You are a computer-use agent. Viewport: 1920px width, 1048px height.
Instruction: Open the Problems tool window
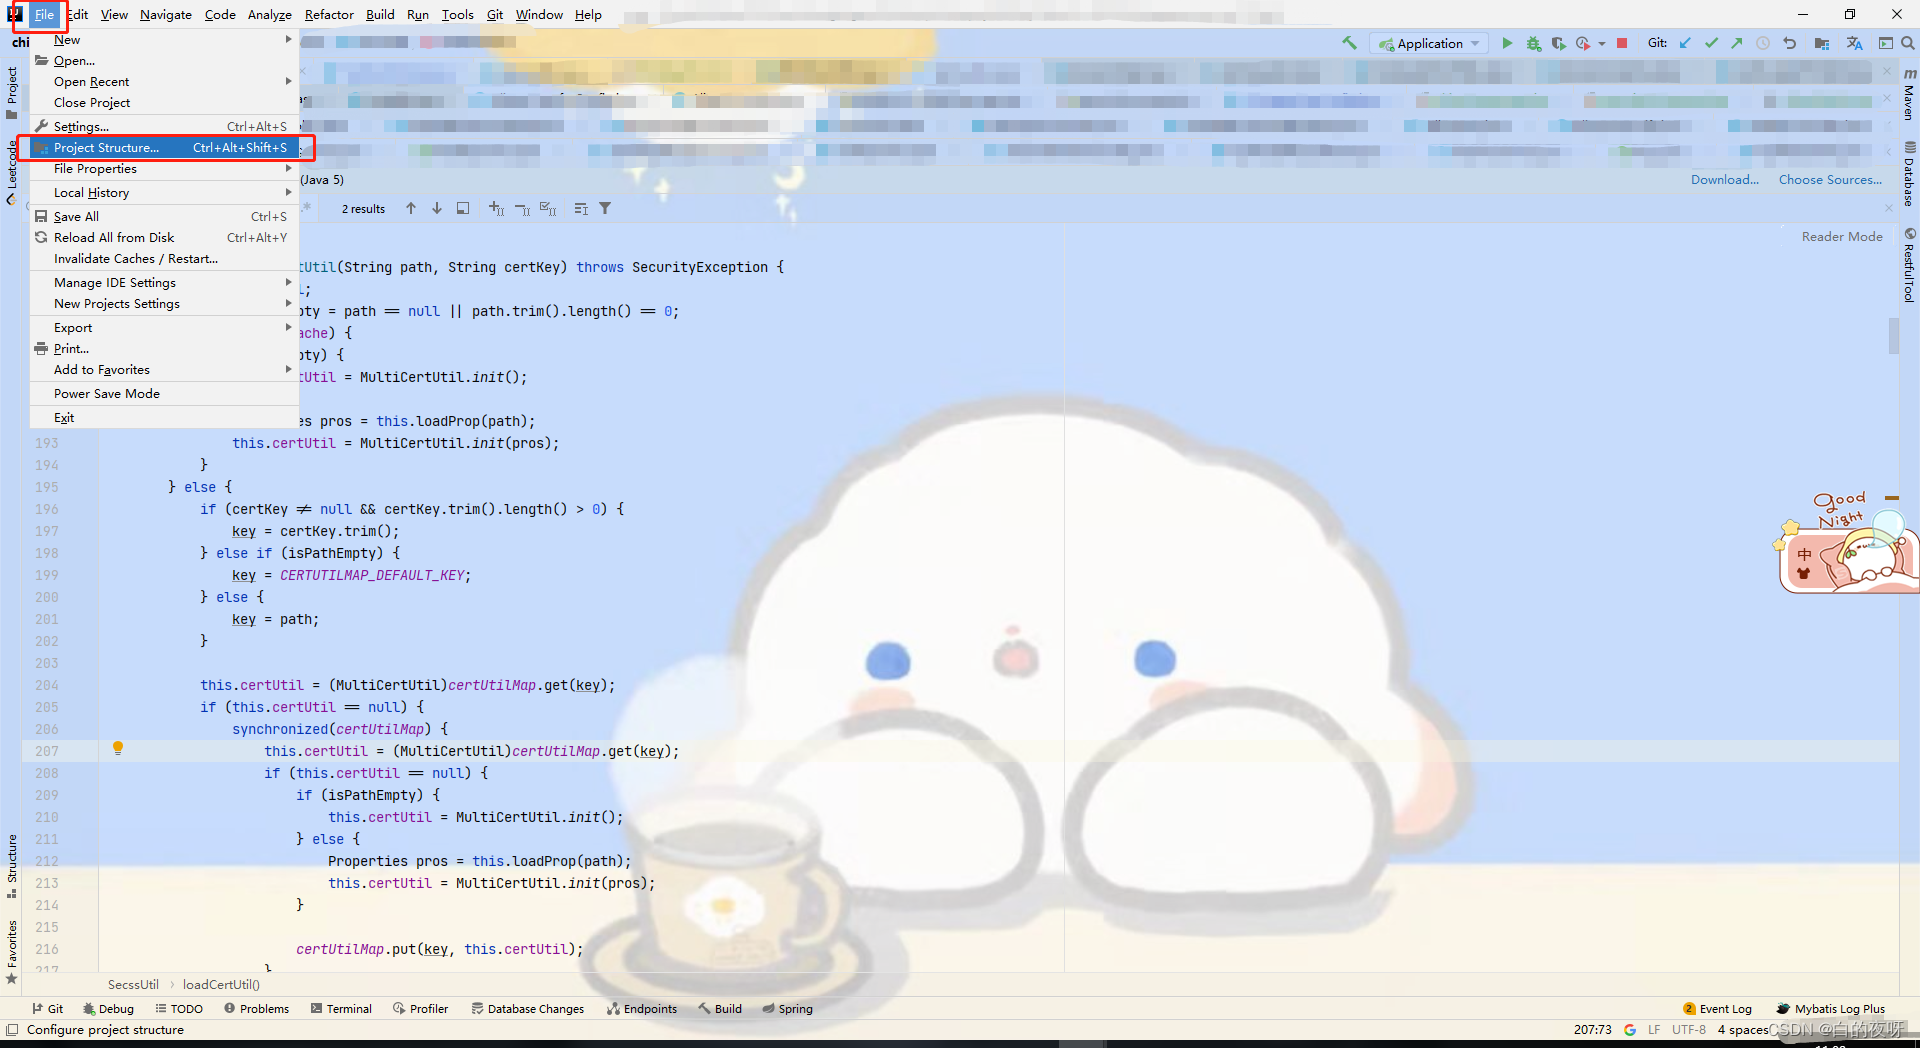tap(257, 1009)
